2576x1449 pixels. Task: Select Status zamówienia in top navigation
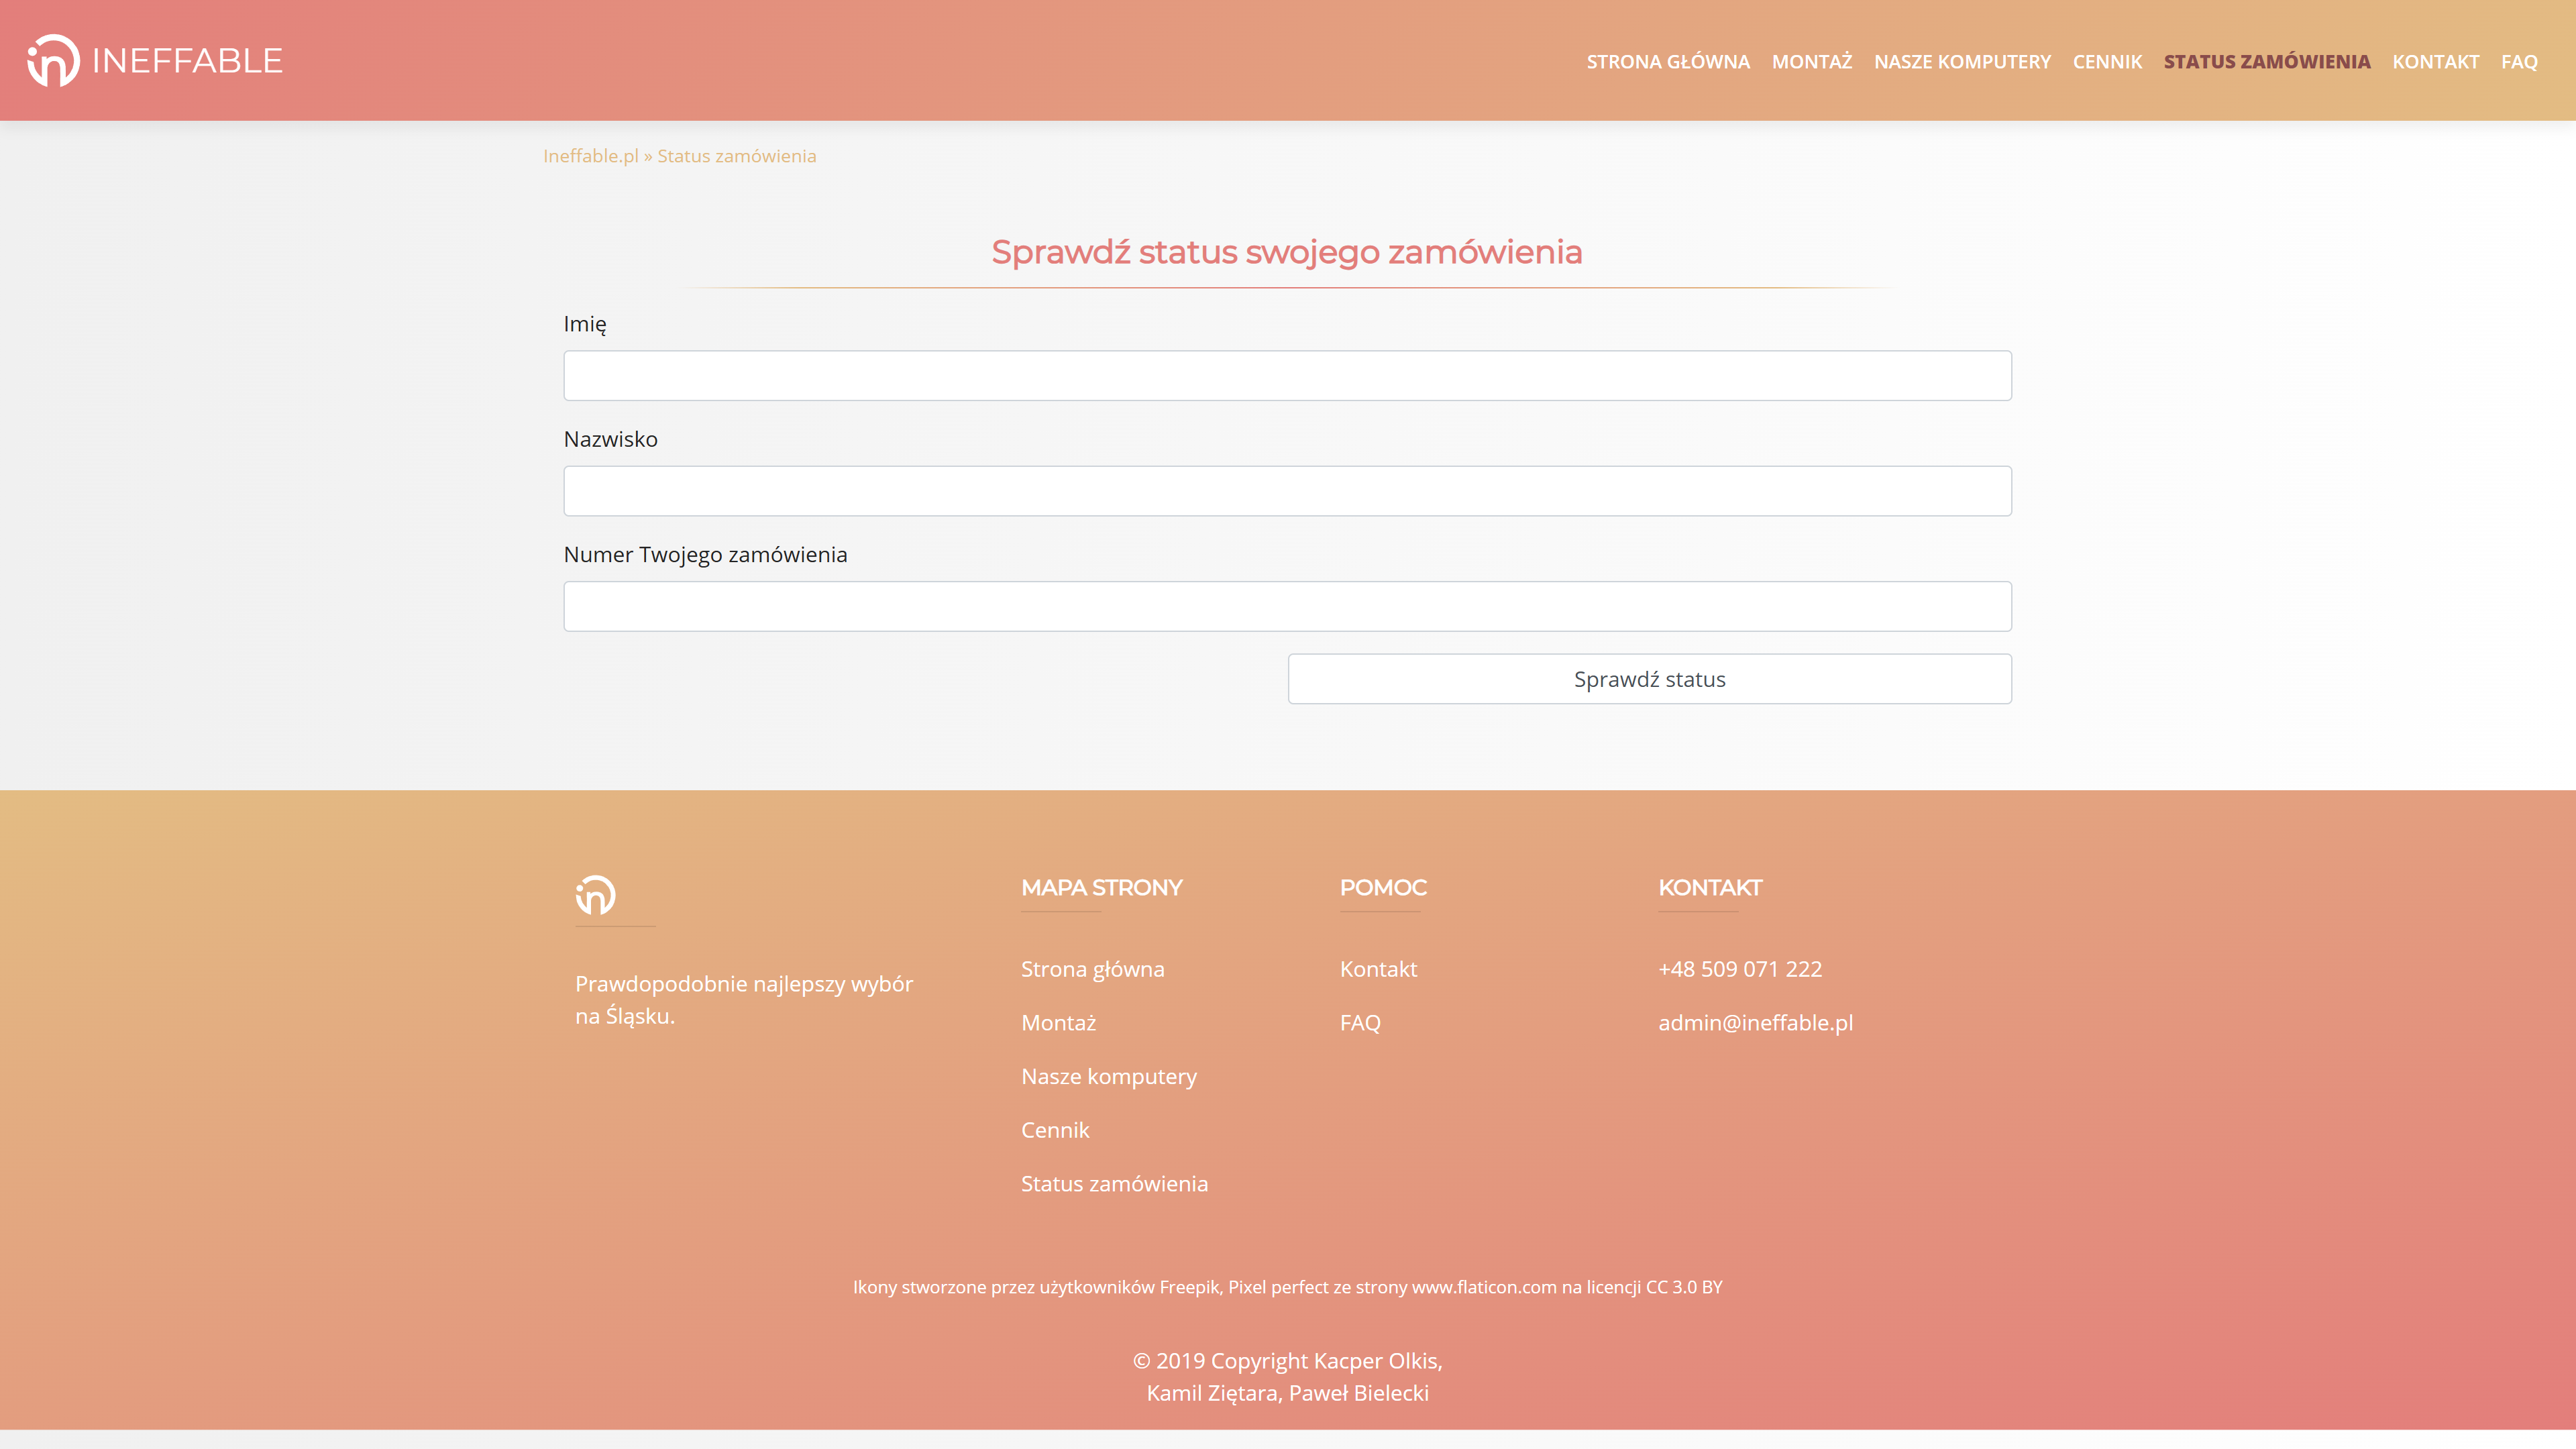[2266, 61]
